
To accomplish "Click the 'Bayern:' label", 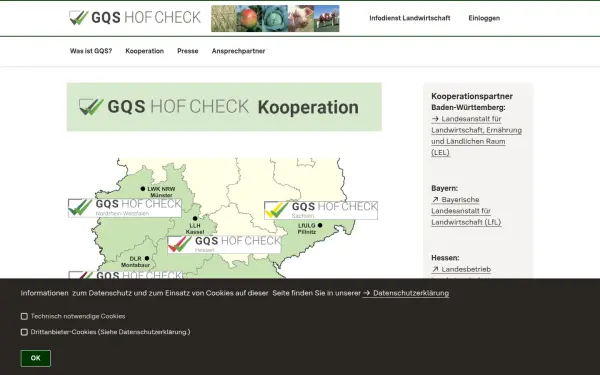I will 444,188.
